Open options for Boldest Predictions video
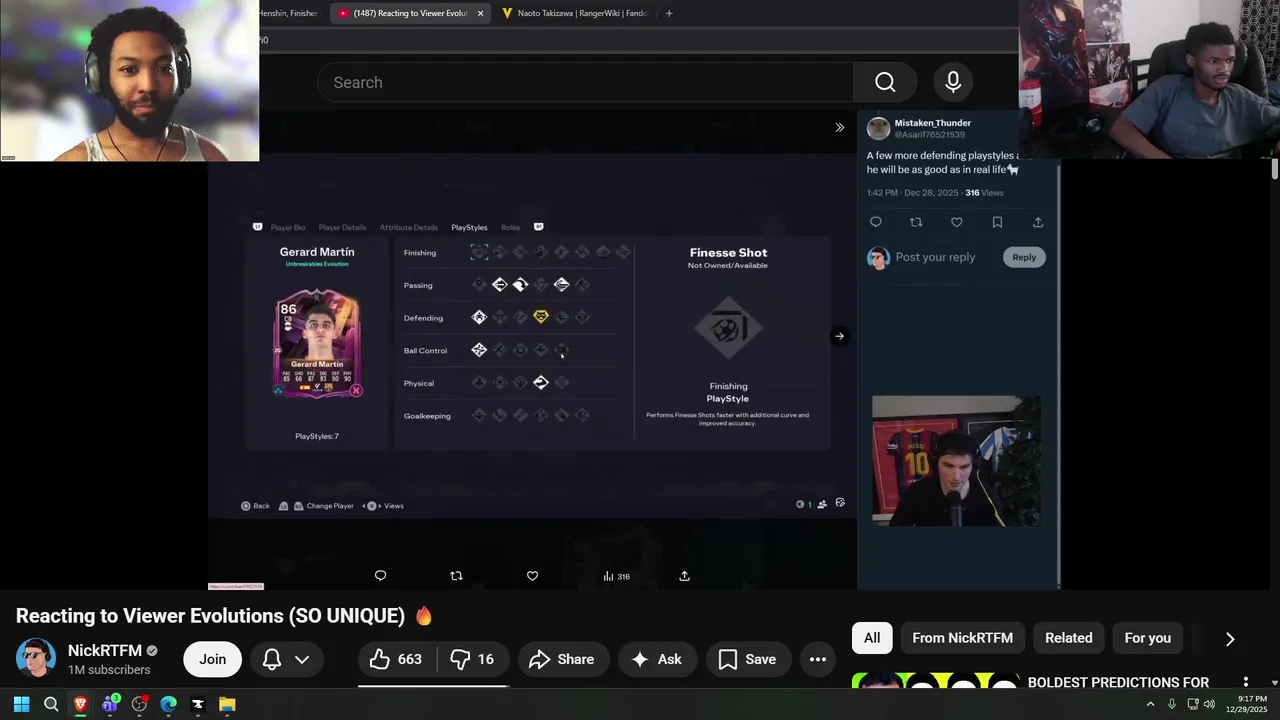1280x720 pixels. [x=1246, y=682]
